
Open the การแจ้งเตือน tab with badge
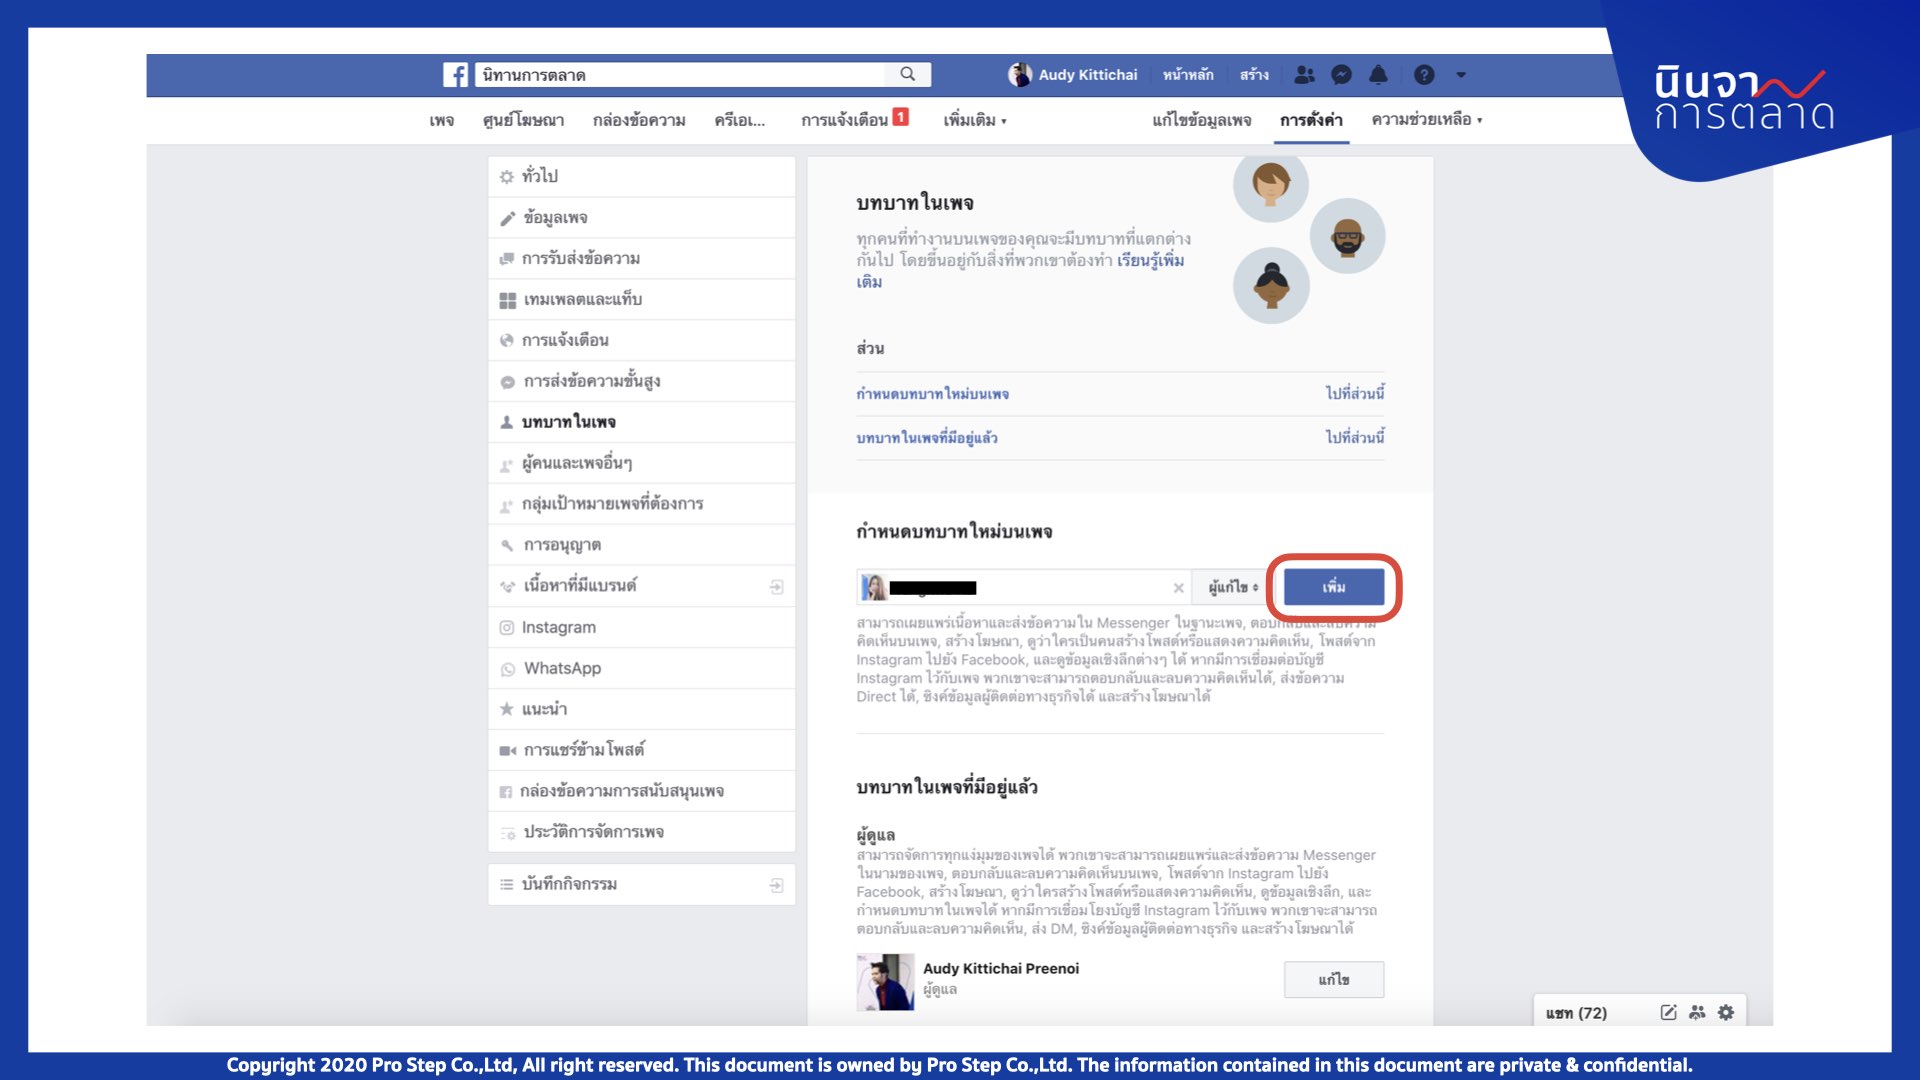click(x=854, y=119)
